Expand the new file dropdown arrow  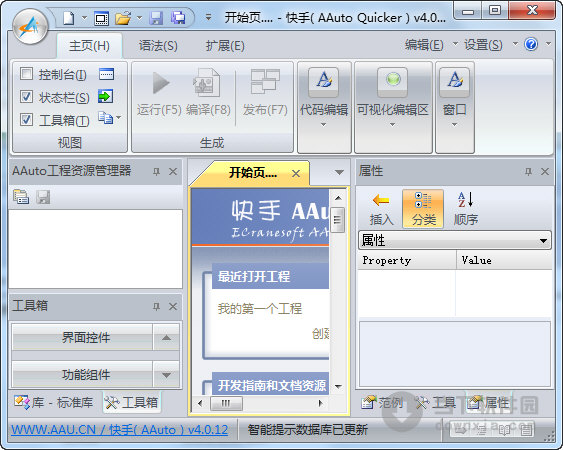pos(84,18)
